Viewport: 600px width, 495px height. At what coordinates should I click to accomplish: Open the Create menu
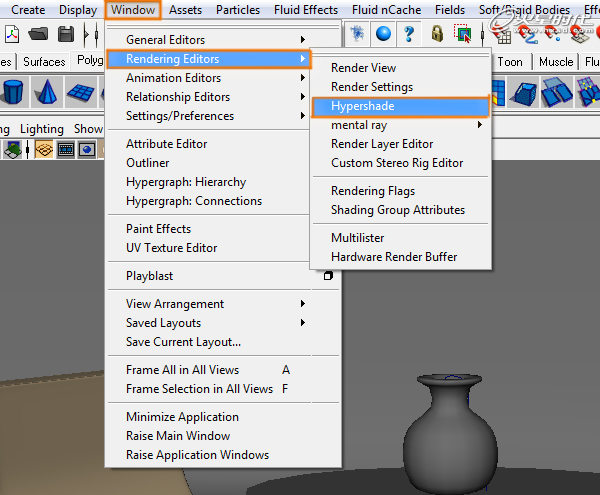pyautogui.click(x=28, y=10)
